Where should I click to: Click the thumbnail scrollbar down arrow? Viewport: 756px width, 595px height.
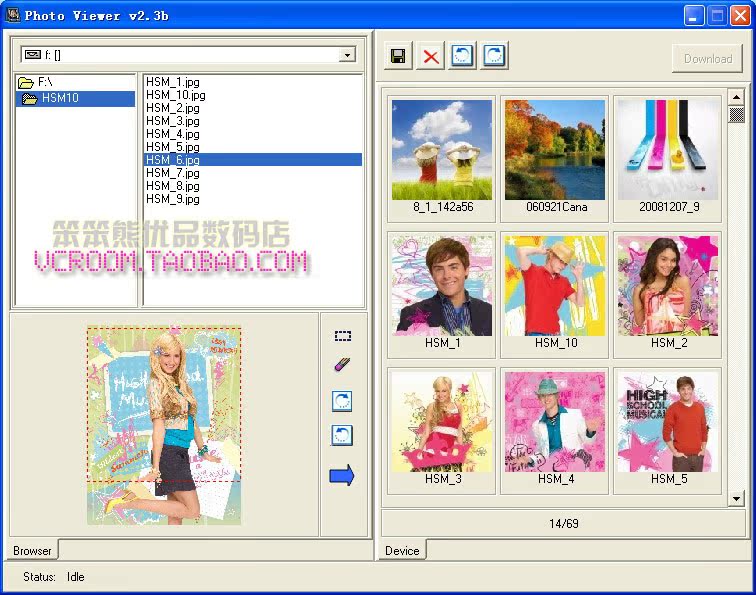pyautogui.click(x=736, y=498)
